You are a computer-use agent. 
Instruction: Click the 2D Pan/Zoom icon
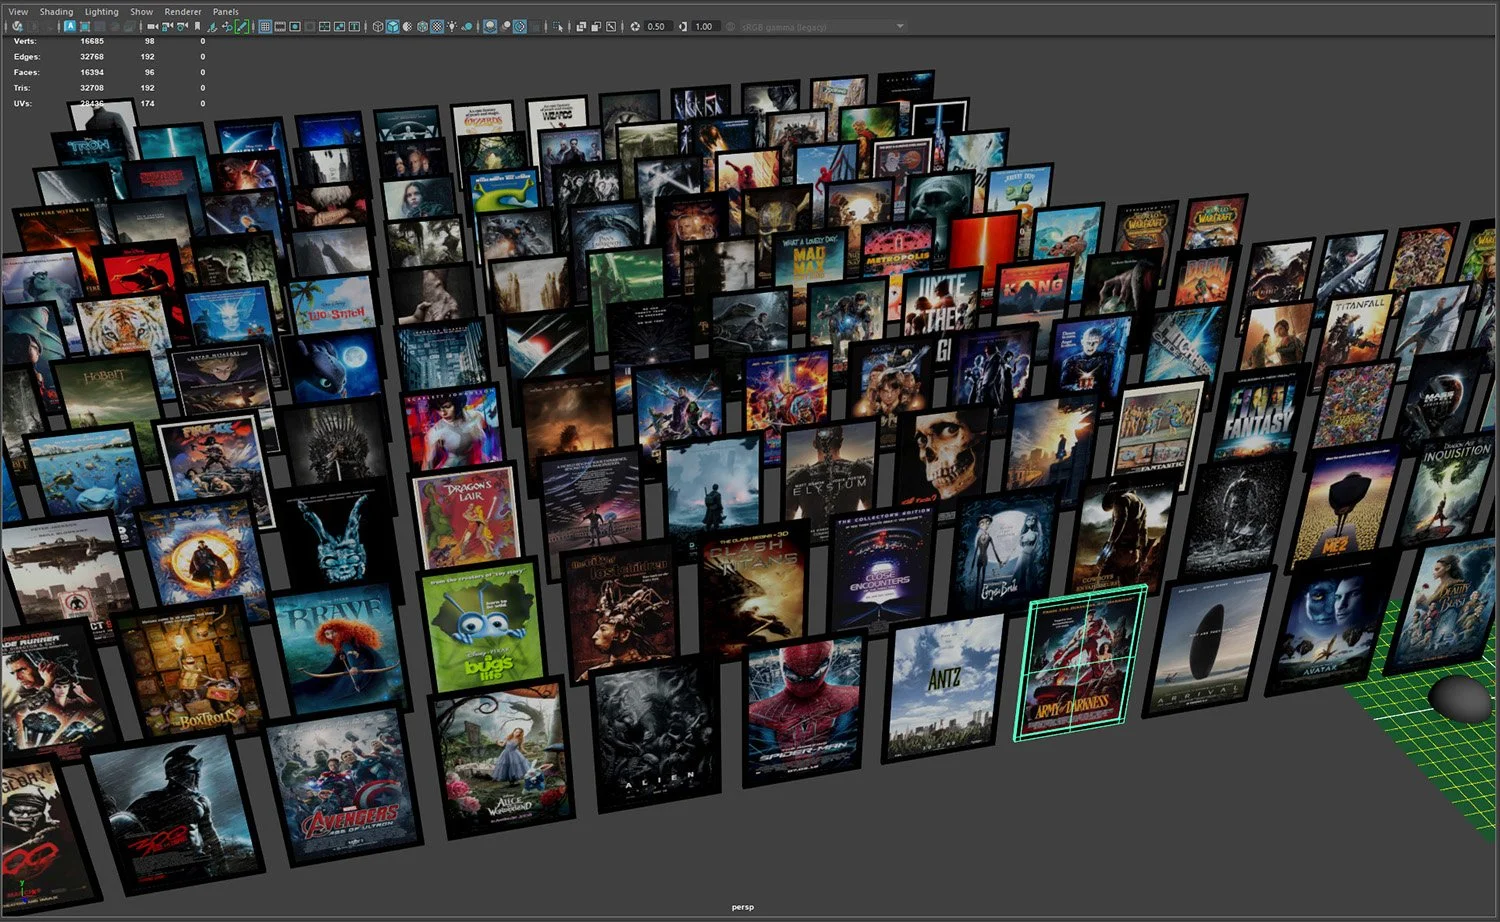coord(228,26)
